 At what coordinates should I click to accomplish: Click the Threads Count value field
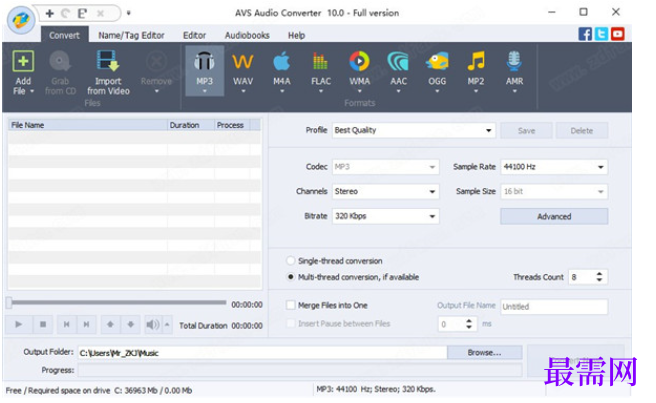(x=582, y=277)
